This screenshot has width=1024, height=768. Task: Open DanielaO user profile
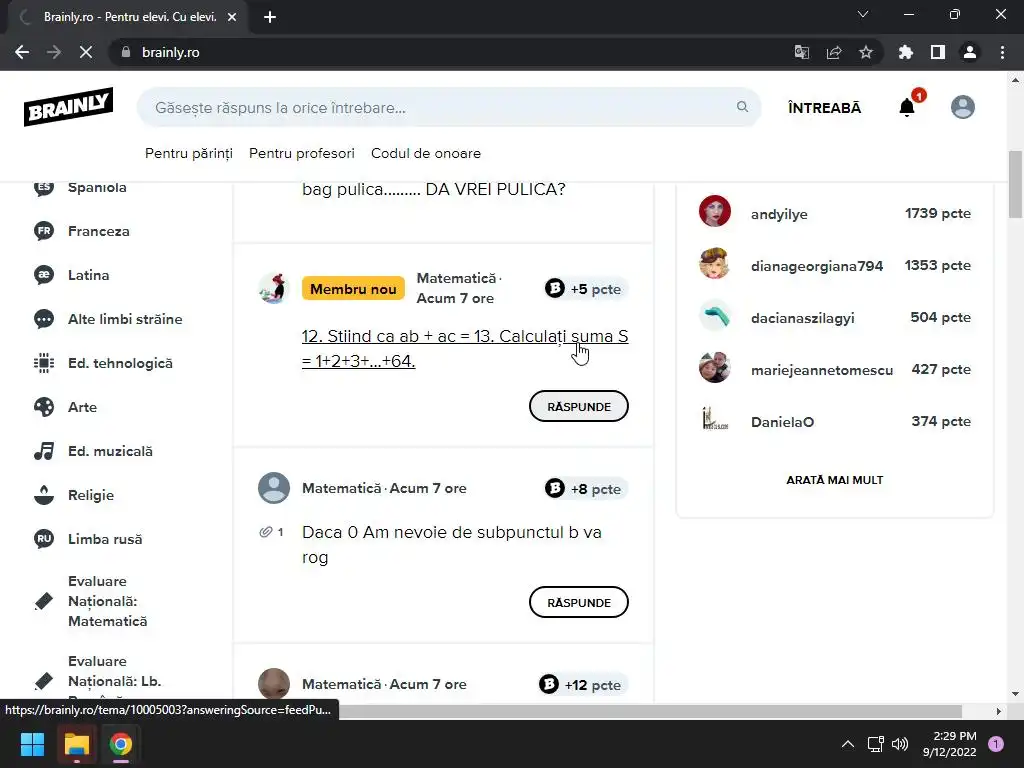pyautogui.click(x=782, y=422)
